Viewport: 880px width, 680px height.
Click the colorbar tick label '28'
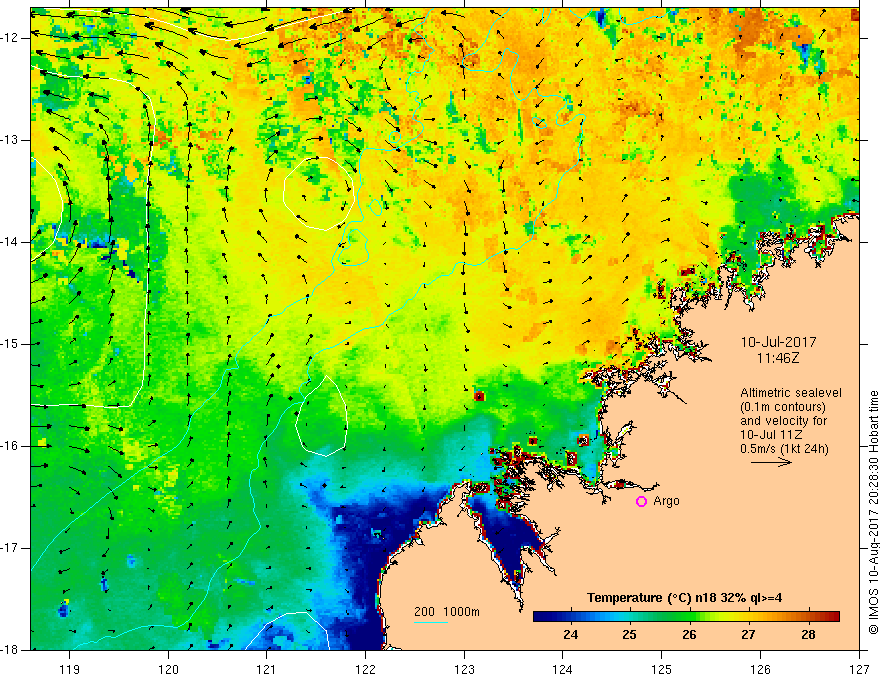(808, 635)
